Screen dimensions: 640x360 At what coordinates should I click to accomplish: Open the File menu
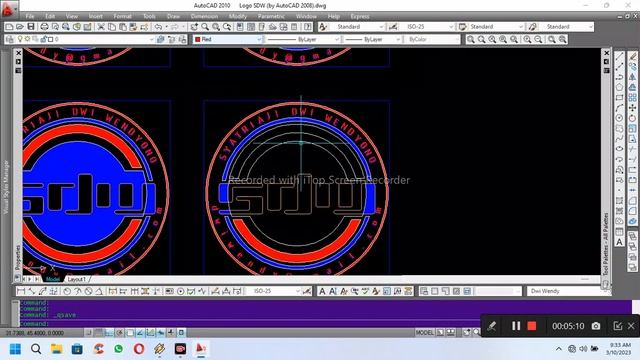[30, 16]
